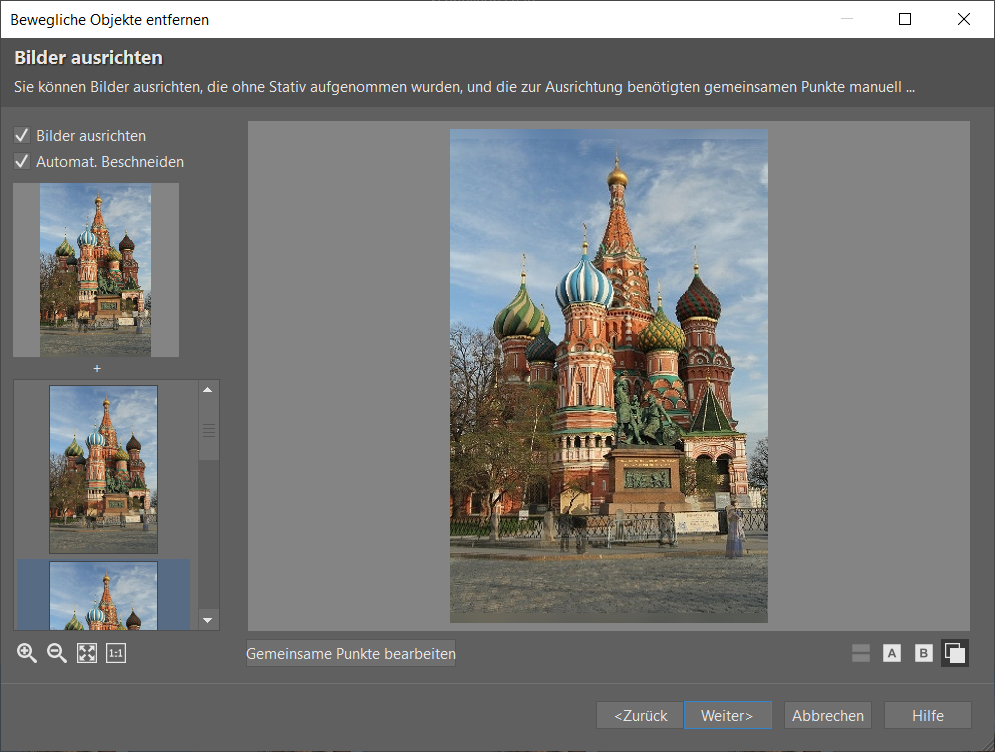The image size is (995, 752).
Task: Uncheck the Bilder ausrichten checkbox
Action: (22, 135)
